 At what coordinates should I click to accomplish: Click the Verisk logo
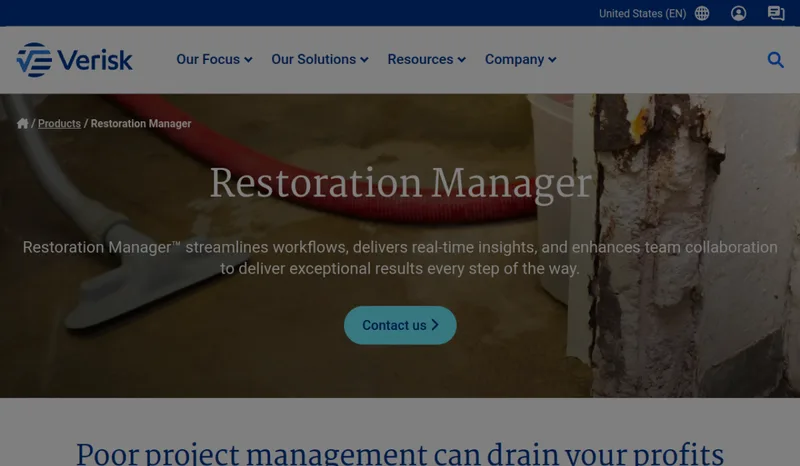[74, 60]
